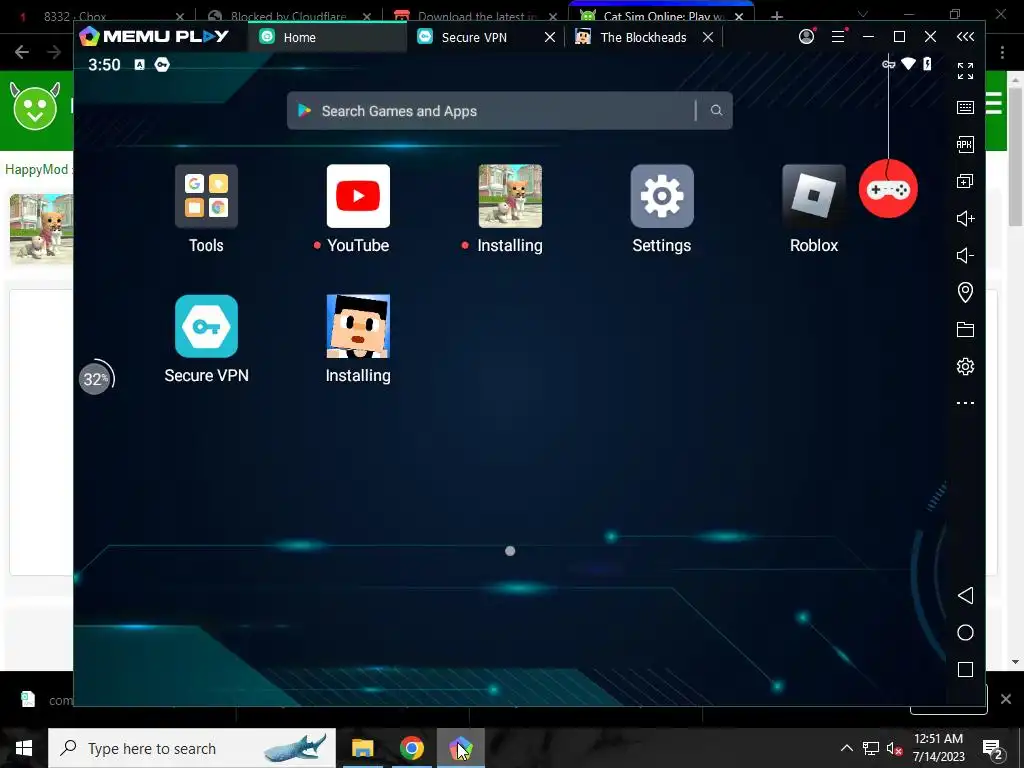1024x768 pixels.
Task: Launch the YouTube app
Action: pos(358,196)
